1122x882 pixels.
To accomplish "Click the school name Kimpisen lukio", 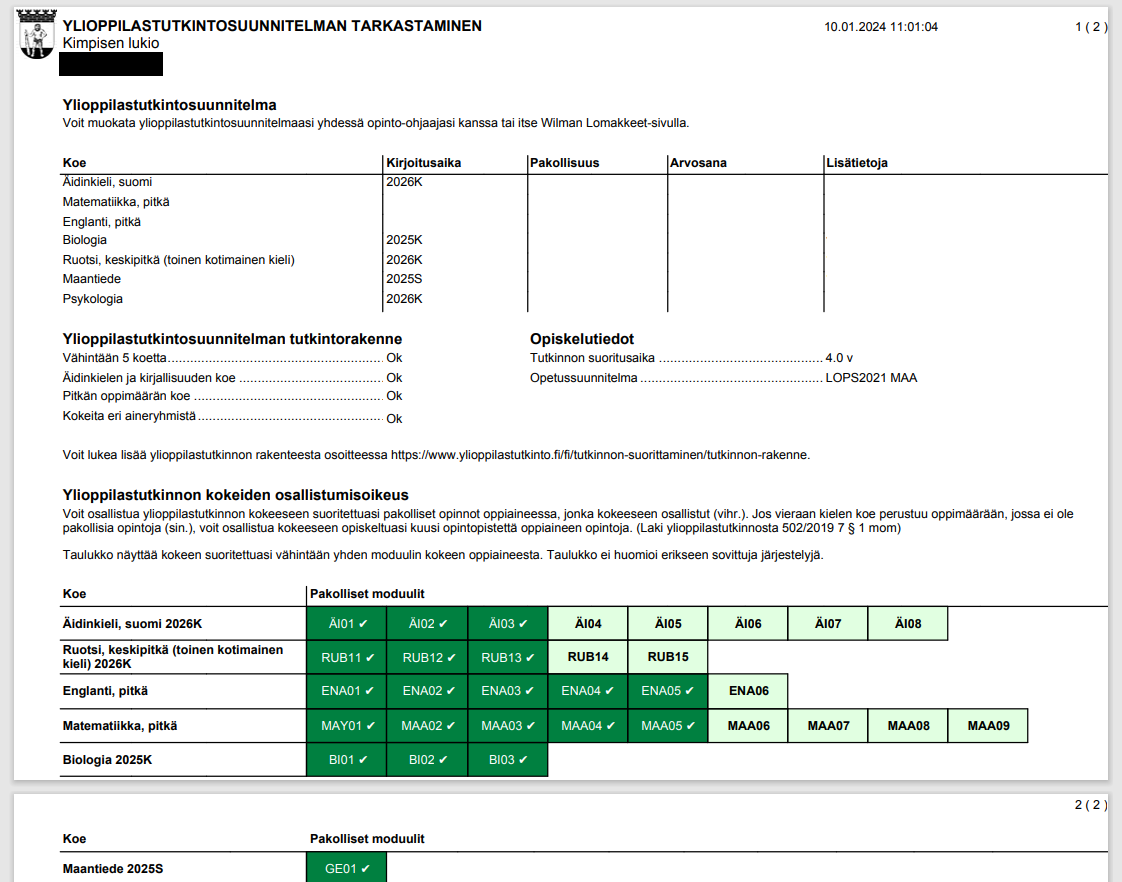I will click(111, 43).
